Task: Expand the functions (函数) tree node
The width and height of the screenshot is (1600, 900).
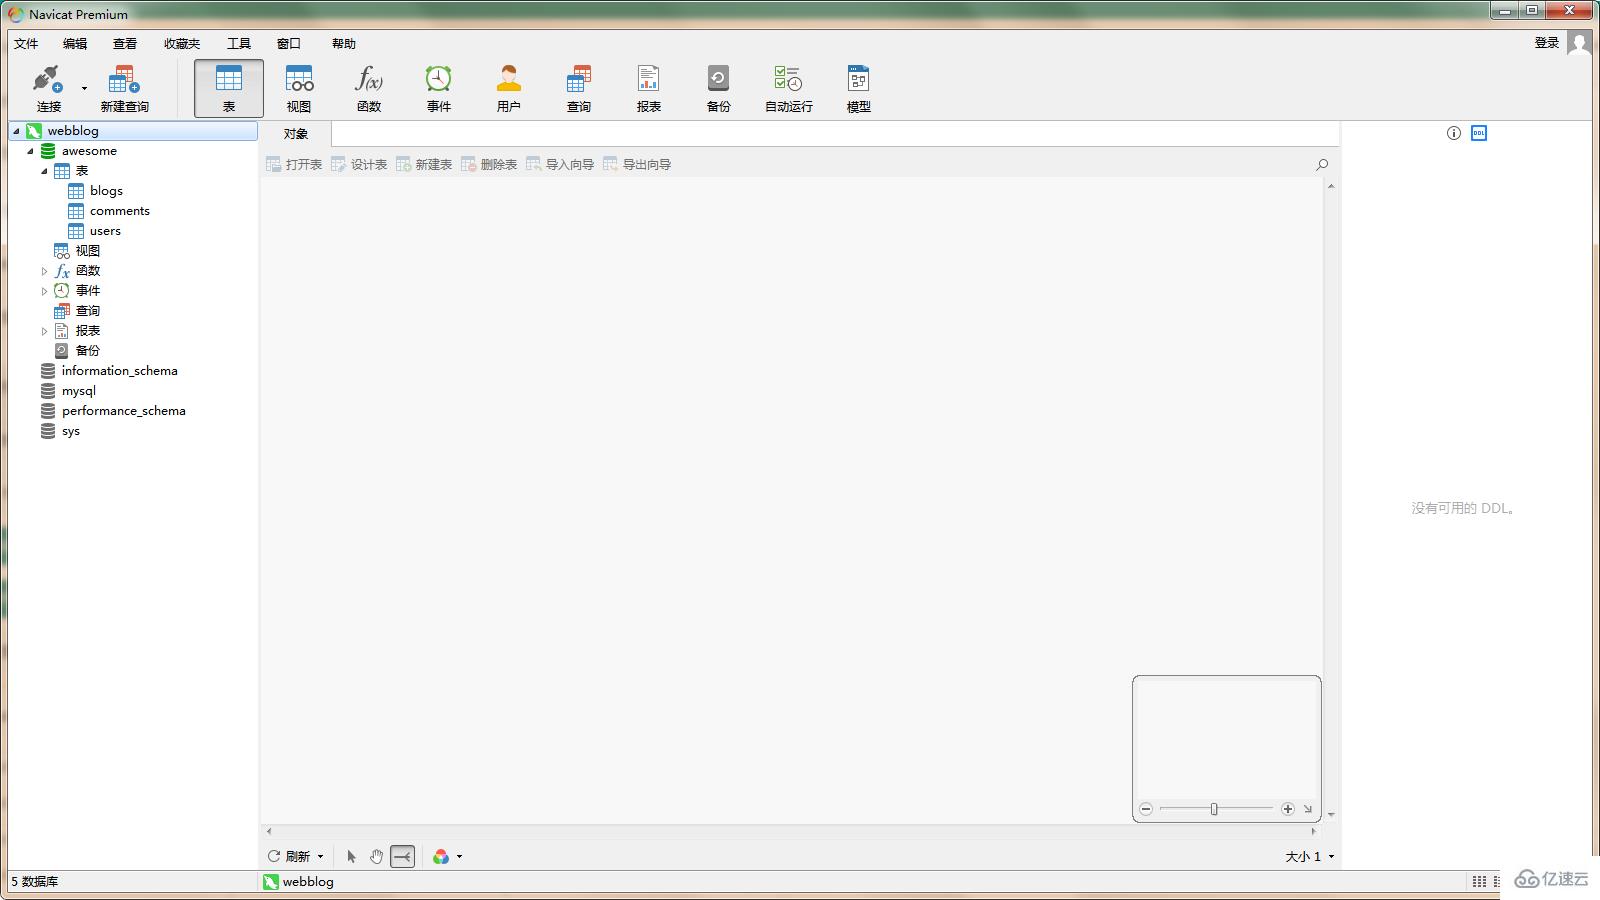Action: 44,271
